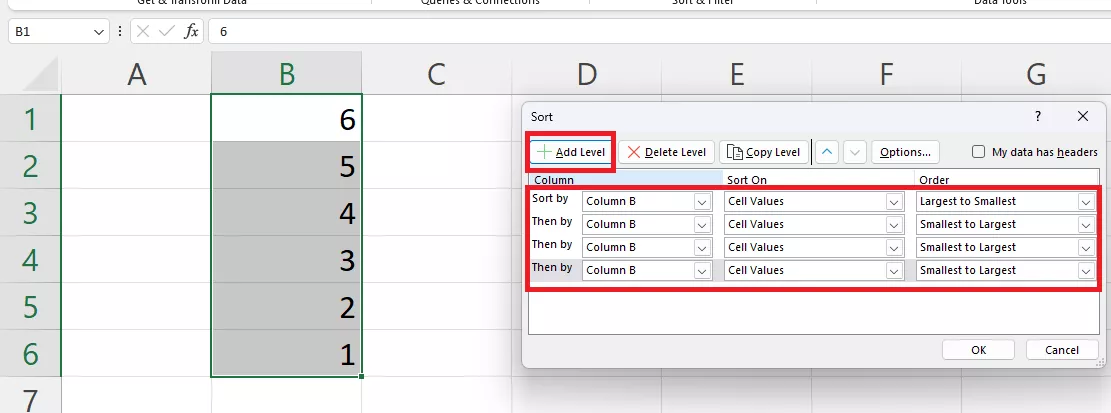Cancel the Sort dialog

click(1061, 350)
